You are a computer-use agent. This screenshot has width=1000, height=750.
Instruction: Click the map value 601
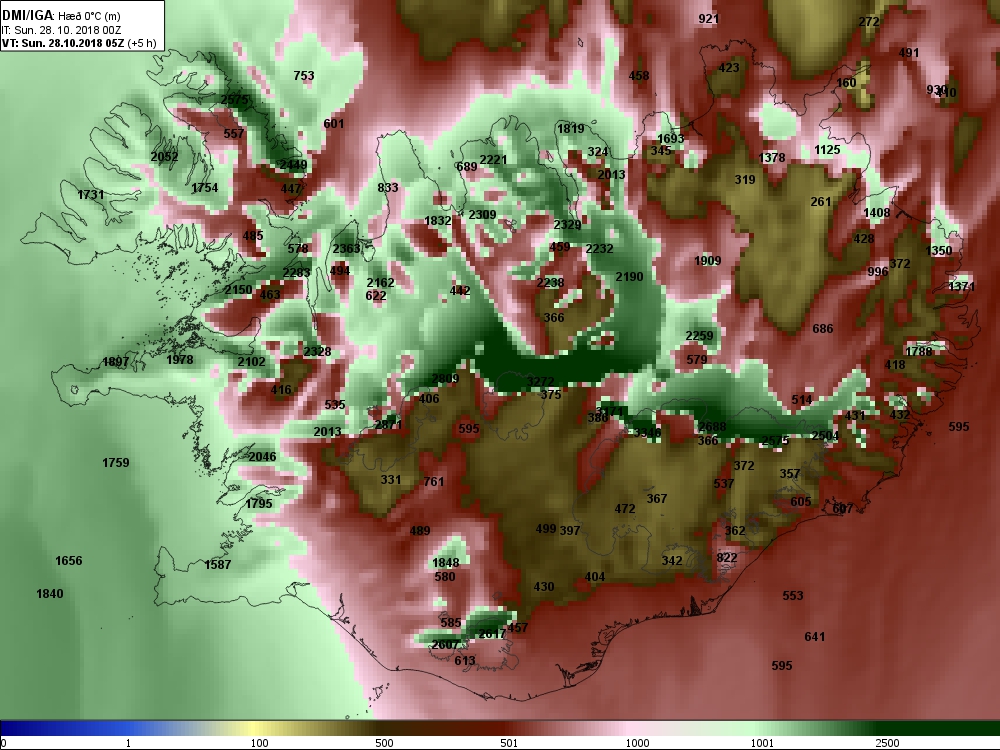coord(334,124)
